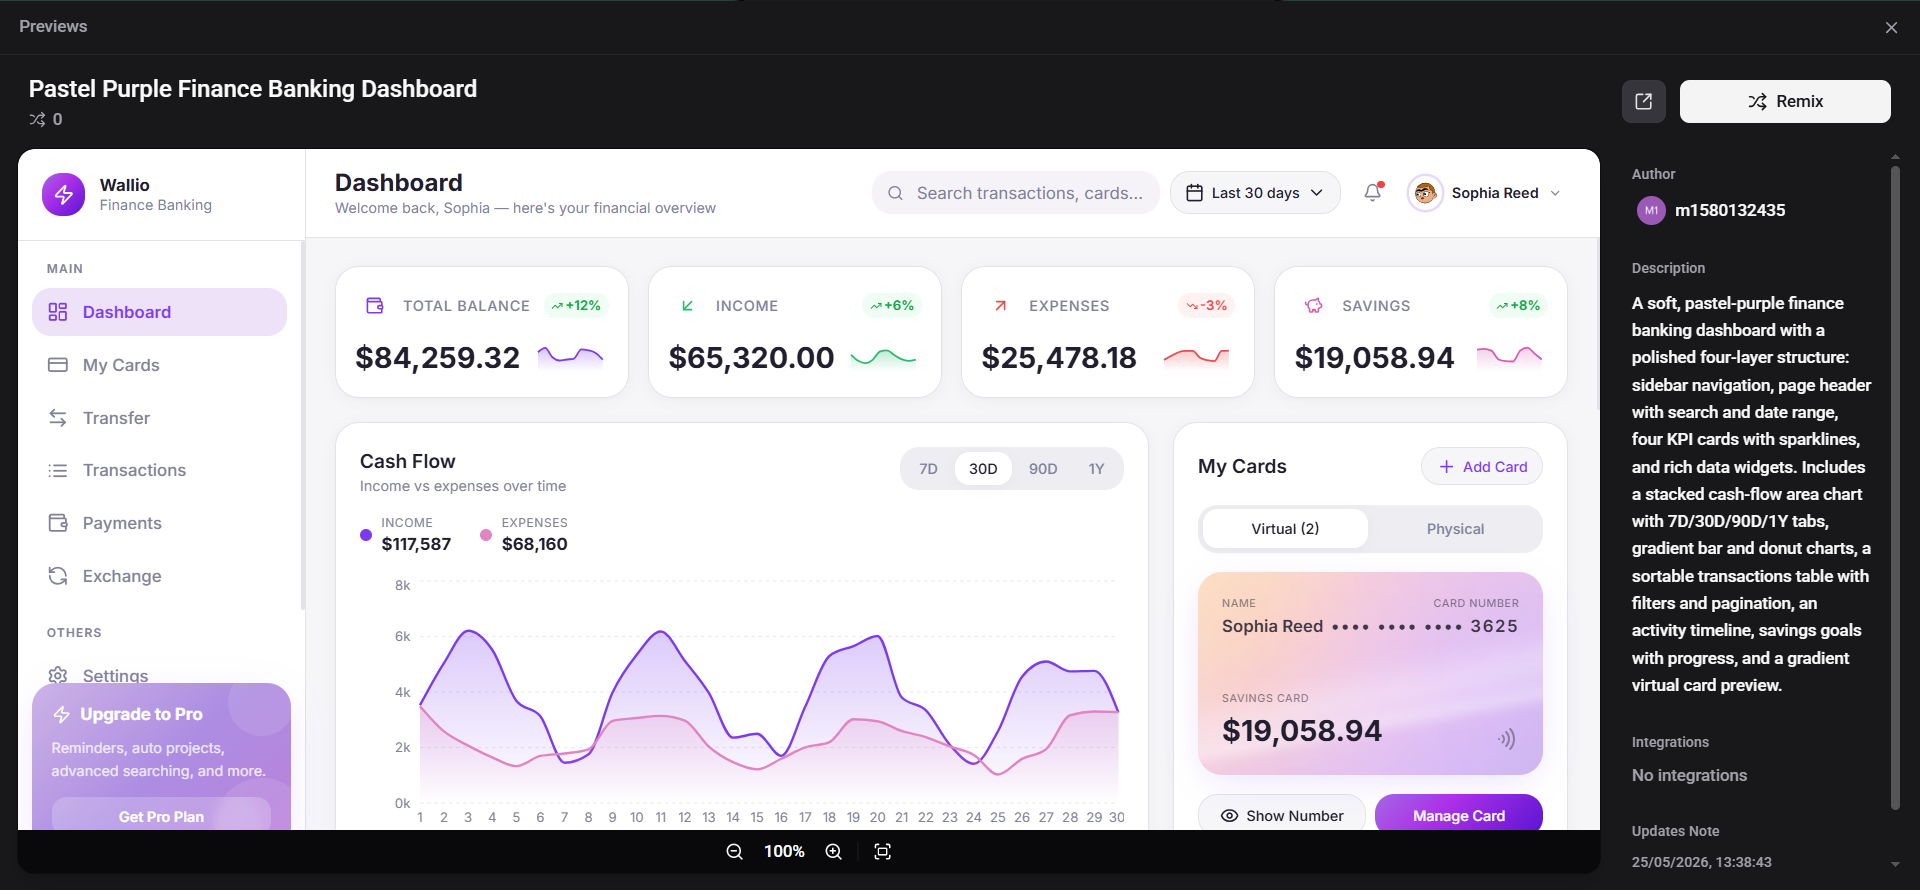Open the Last 30 days dropdown

tap(1256, 193)
